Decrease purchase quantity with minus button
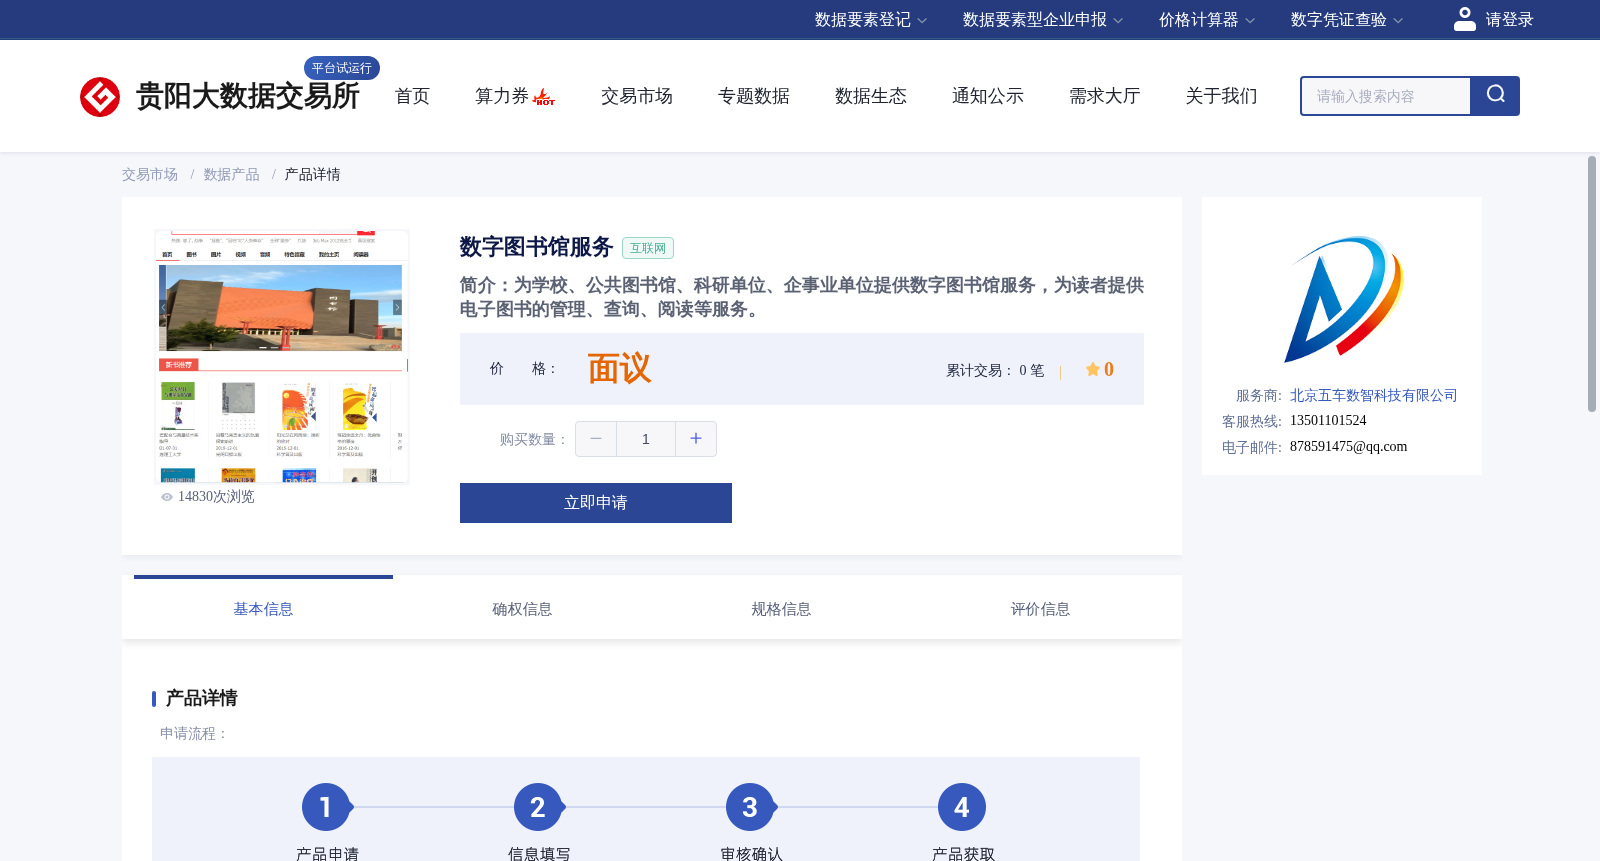The width and height of the screenshot is (1600, 861). pyautogui.click(x=596, y=439)
